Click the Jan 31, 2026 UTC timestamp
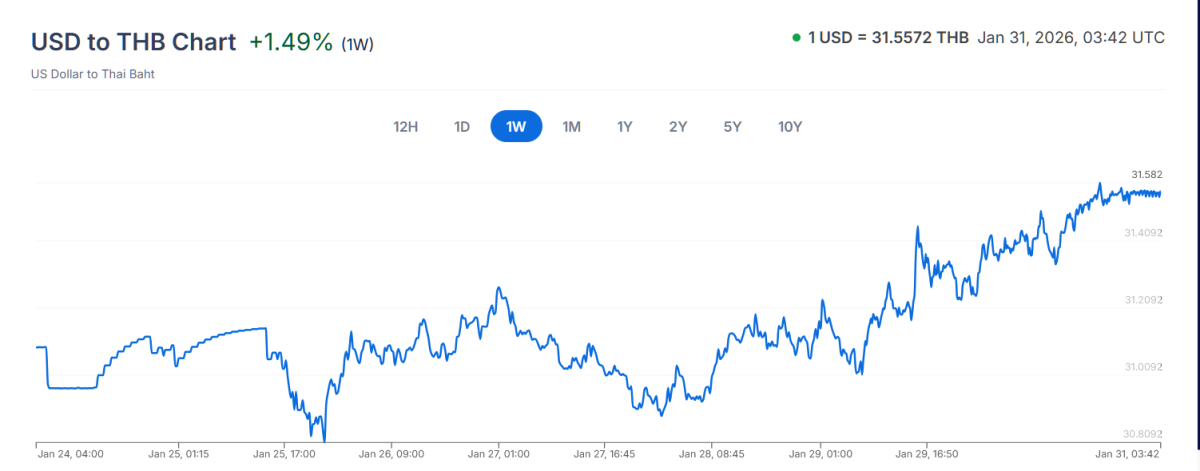 (x=1071, y=38)
